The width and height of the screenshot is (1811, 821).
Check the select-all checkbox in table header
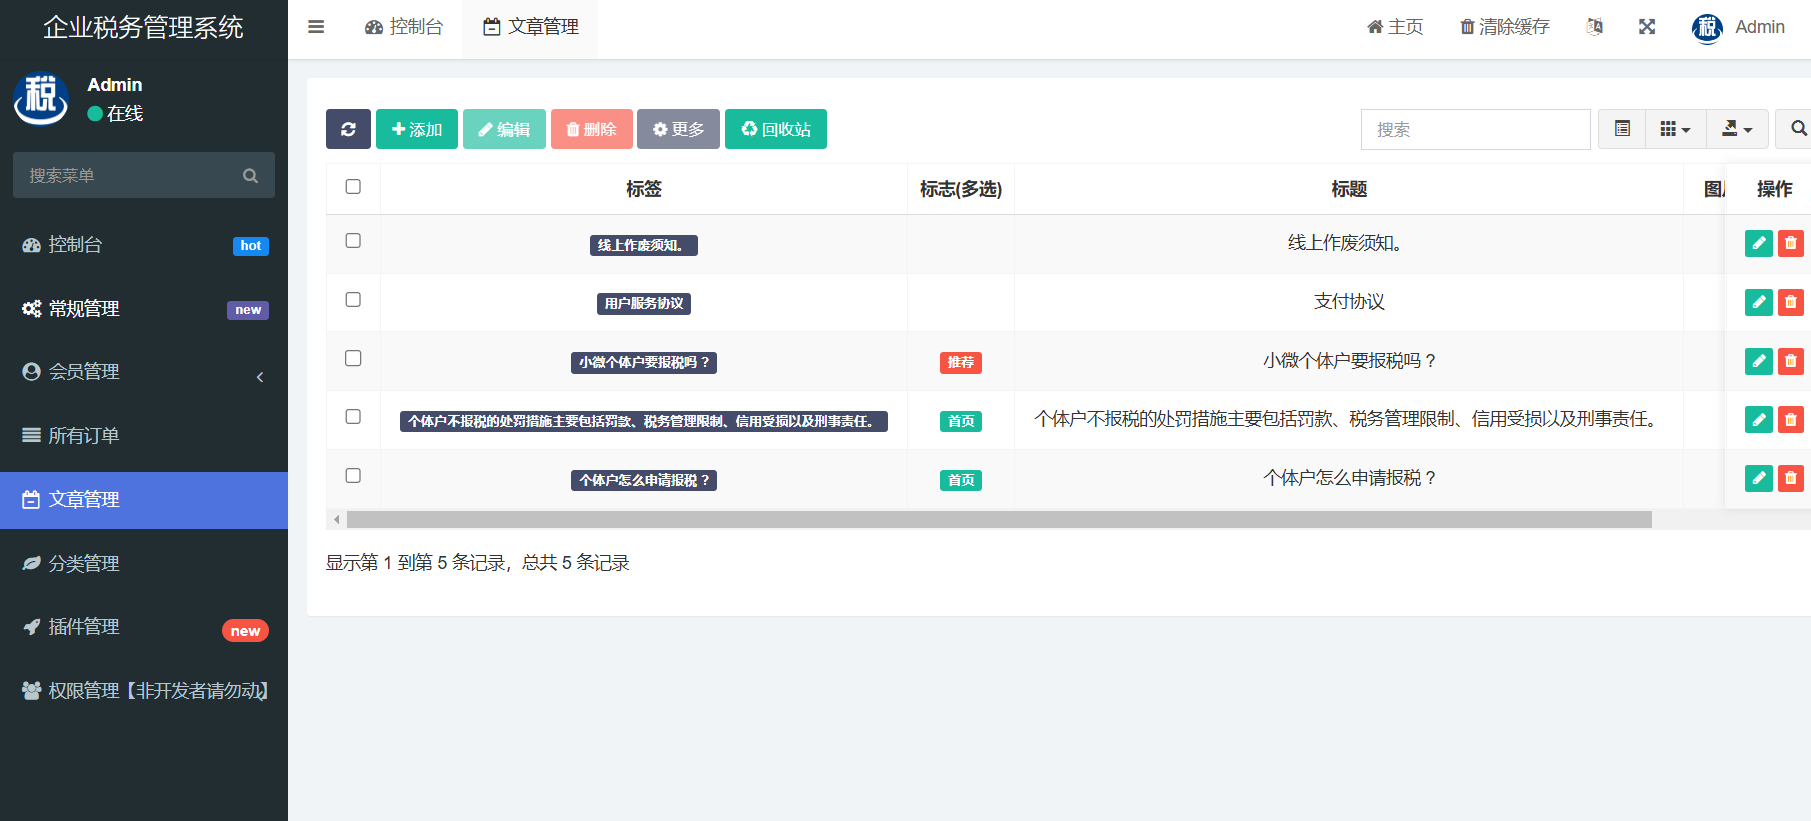pos(353,187)
